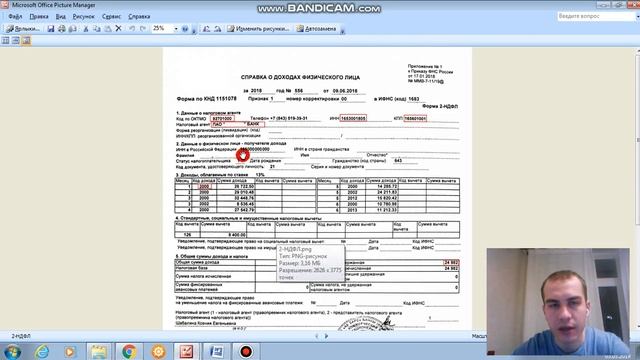Click the 'Форма по КНД 1151078' text
Screen dimensions: 640x360
point(207,99)
